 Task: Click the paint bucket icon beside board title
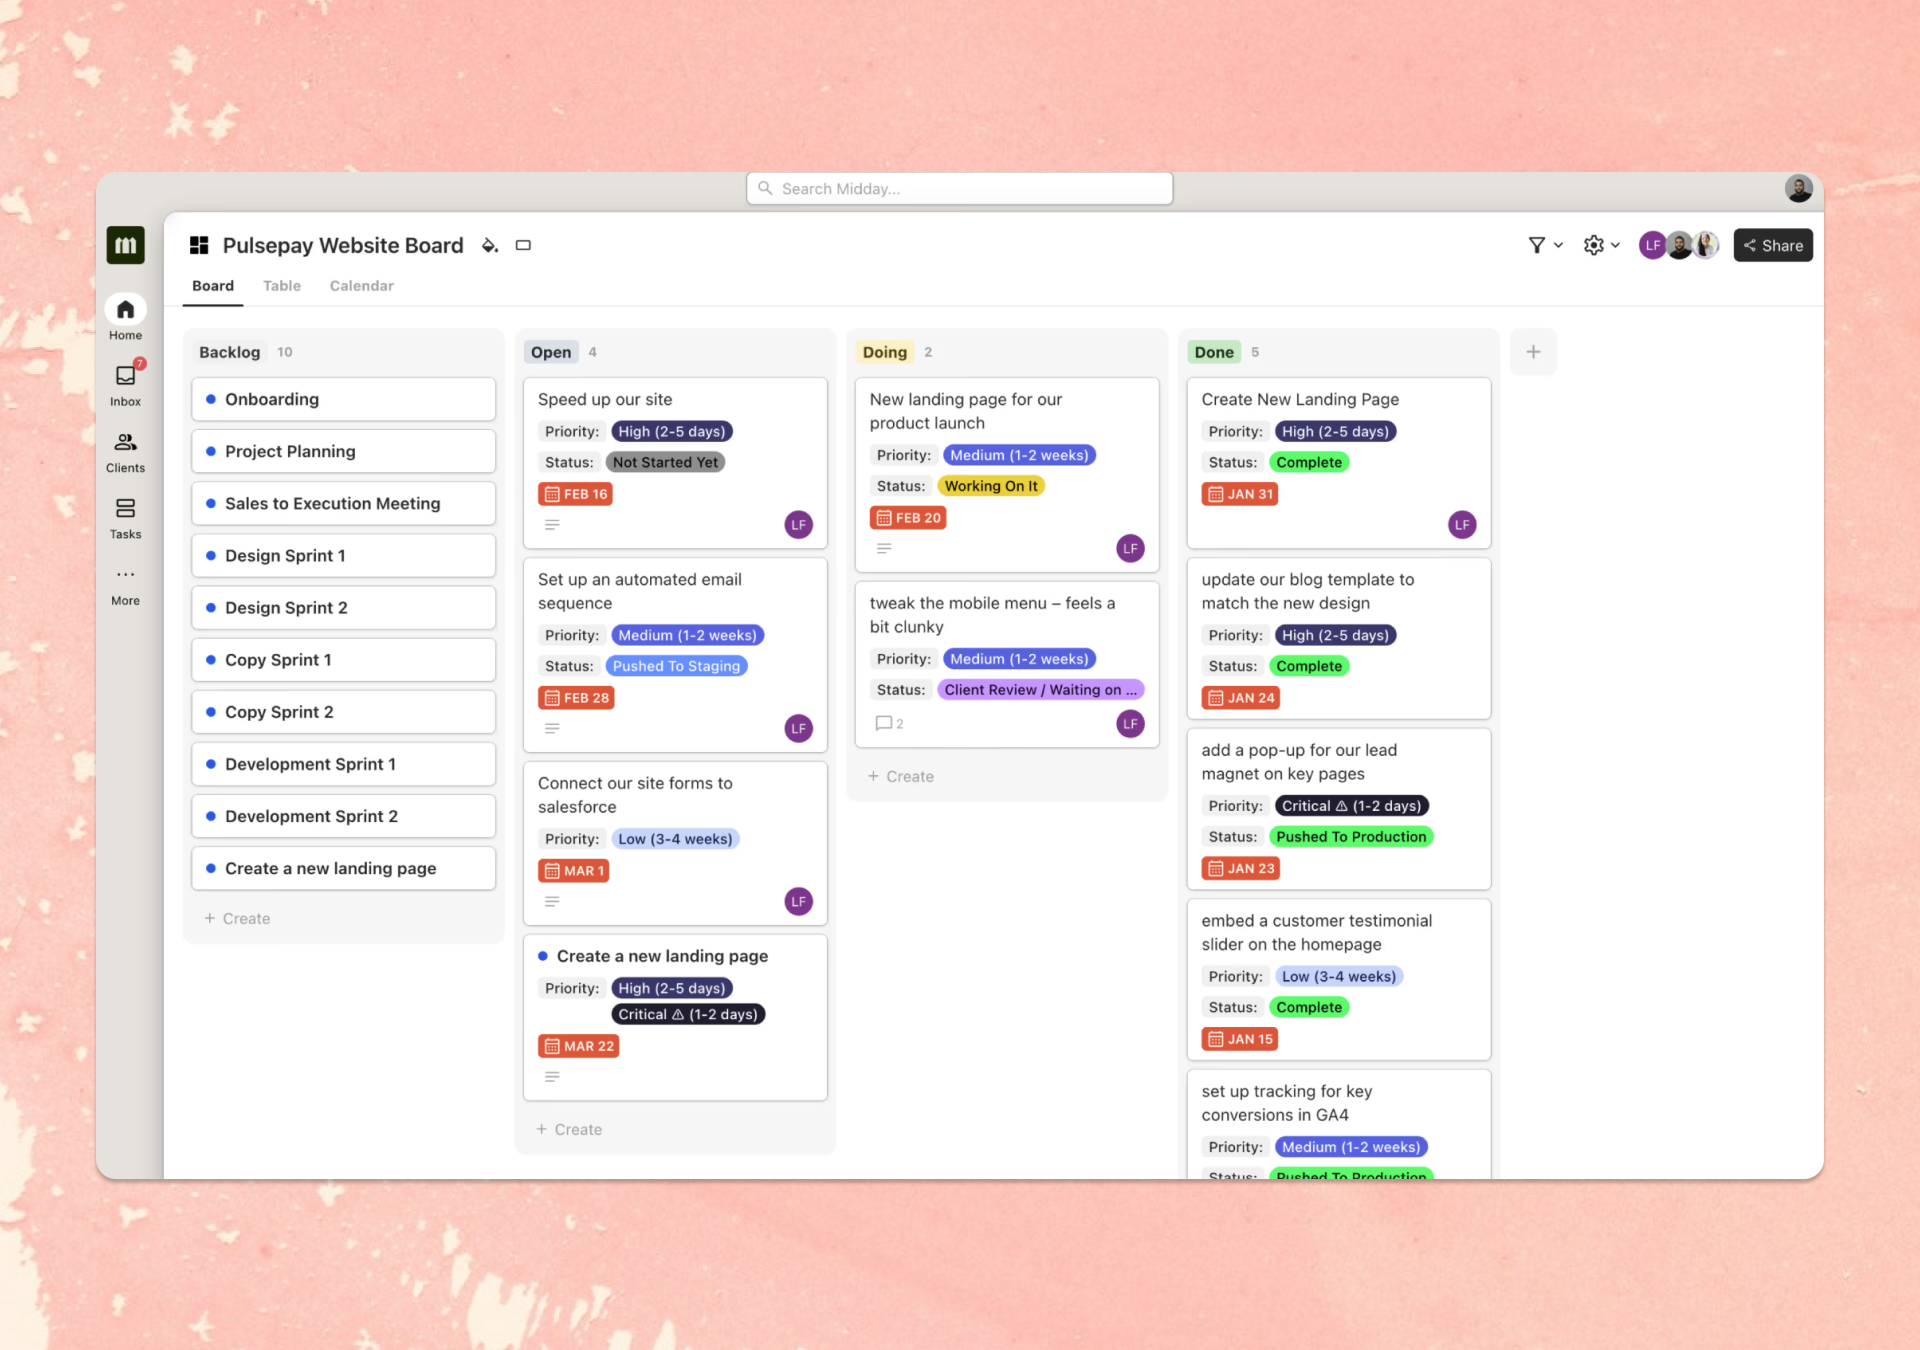[x=490, y=246]
